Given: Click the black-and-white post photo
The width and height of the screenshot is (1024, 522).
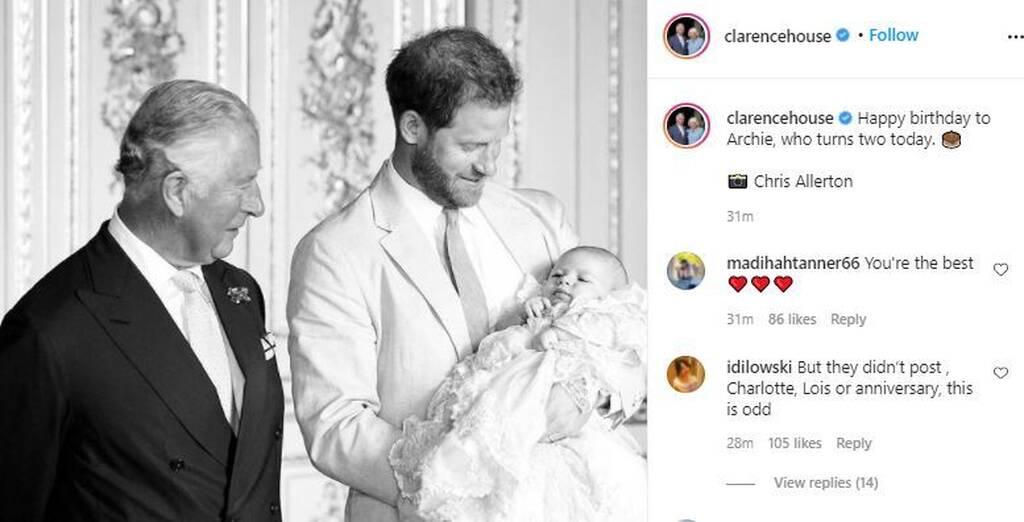Looking at the screenshot, I should [323, 261].
